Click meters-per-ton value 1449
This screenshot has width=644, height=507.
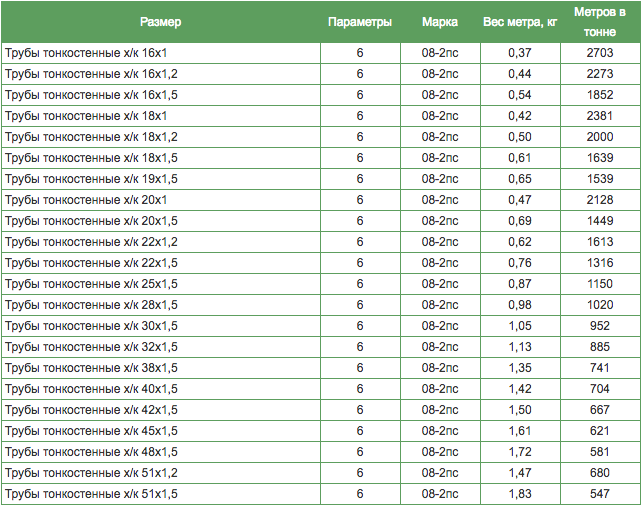coord(600,221)
